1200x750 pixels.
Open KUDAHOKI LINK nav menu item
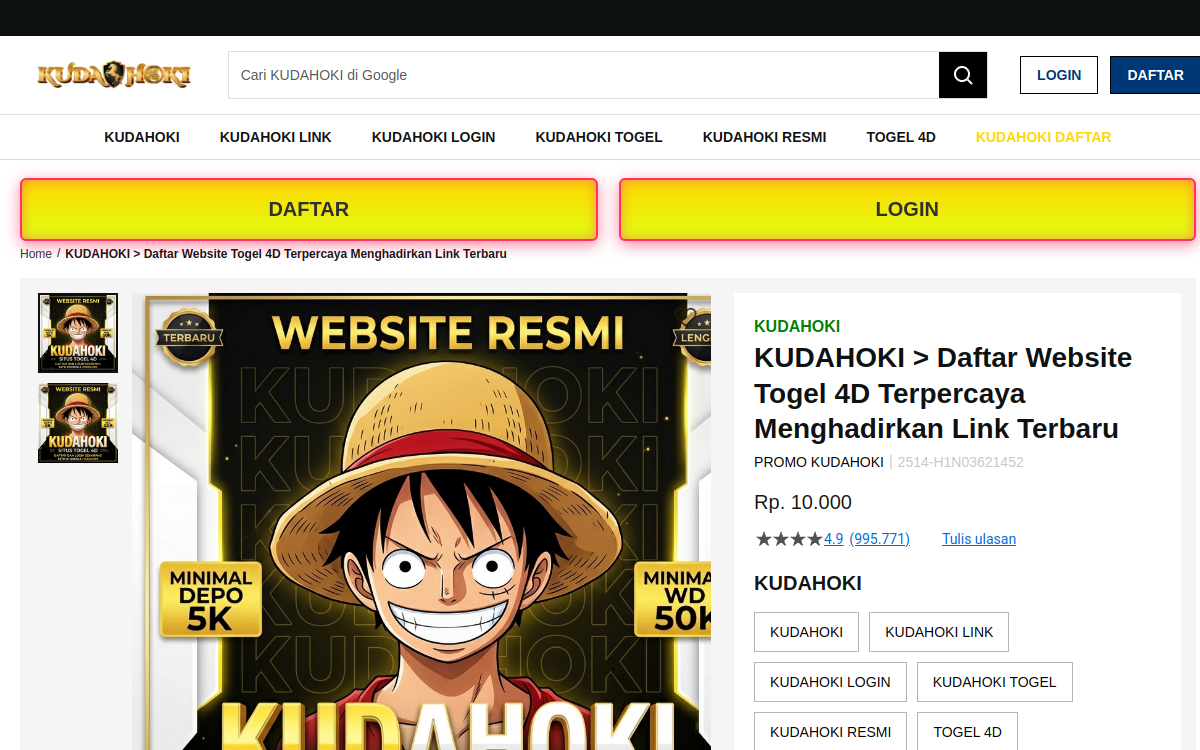[276, 137]
